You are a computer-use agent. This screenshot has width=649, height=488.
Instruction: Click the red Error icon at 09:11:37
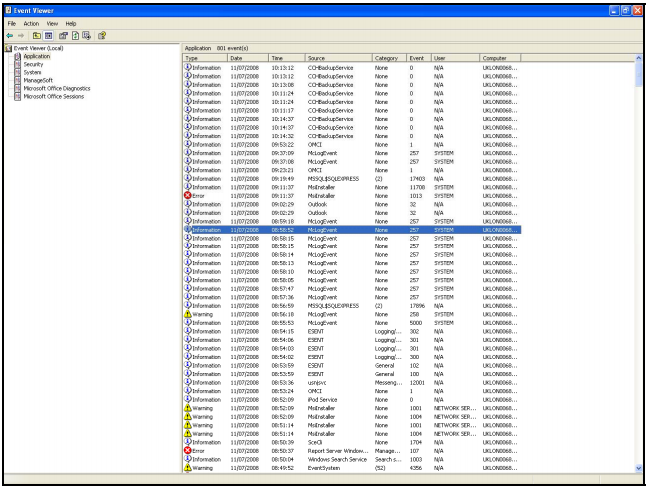[187, 195]
